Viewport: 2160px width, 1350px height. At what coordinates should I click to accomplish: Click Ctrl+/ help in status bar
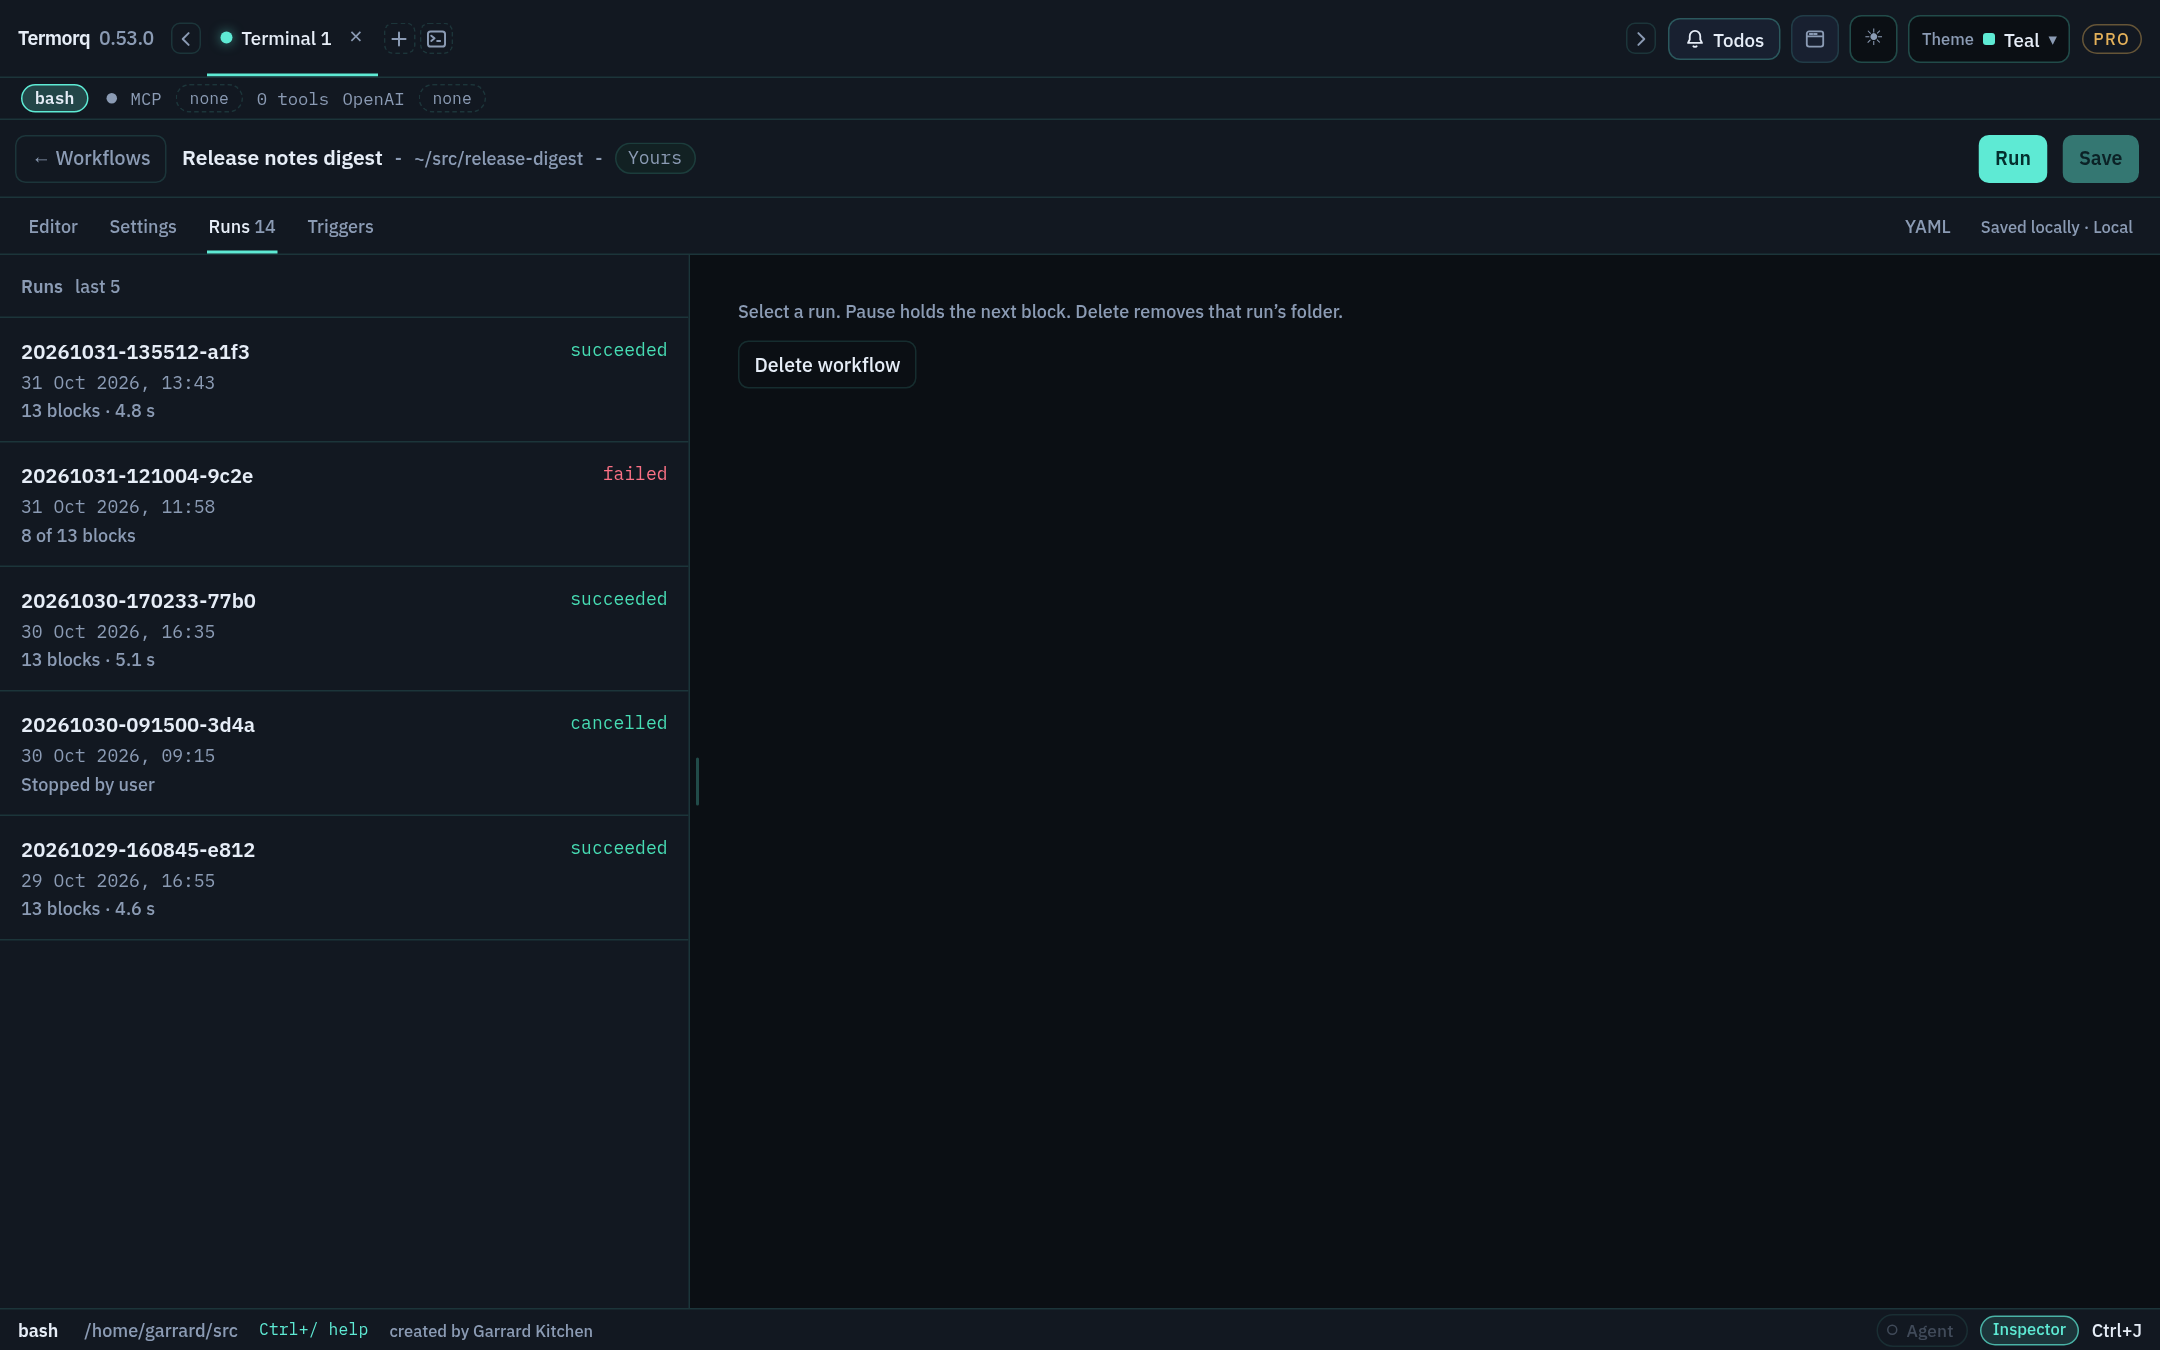(x=313, y=1330)
